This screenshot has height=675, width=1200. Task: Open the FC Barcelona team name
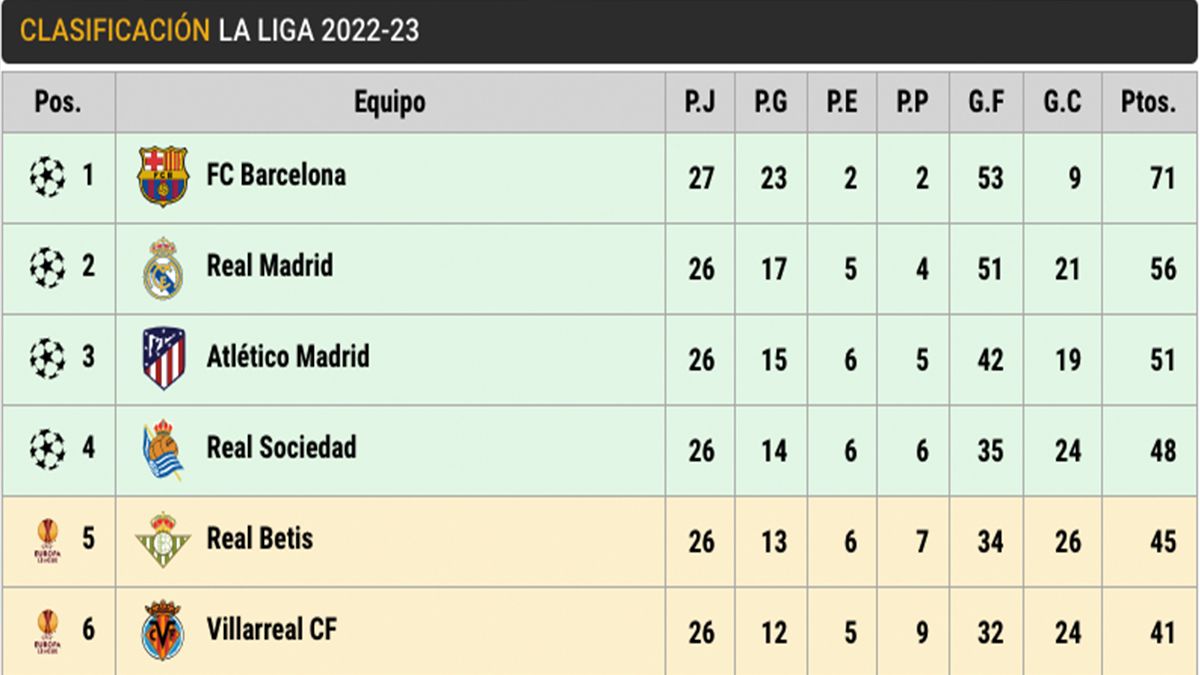[x=276, y=176]
